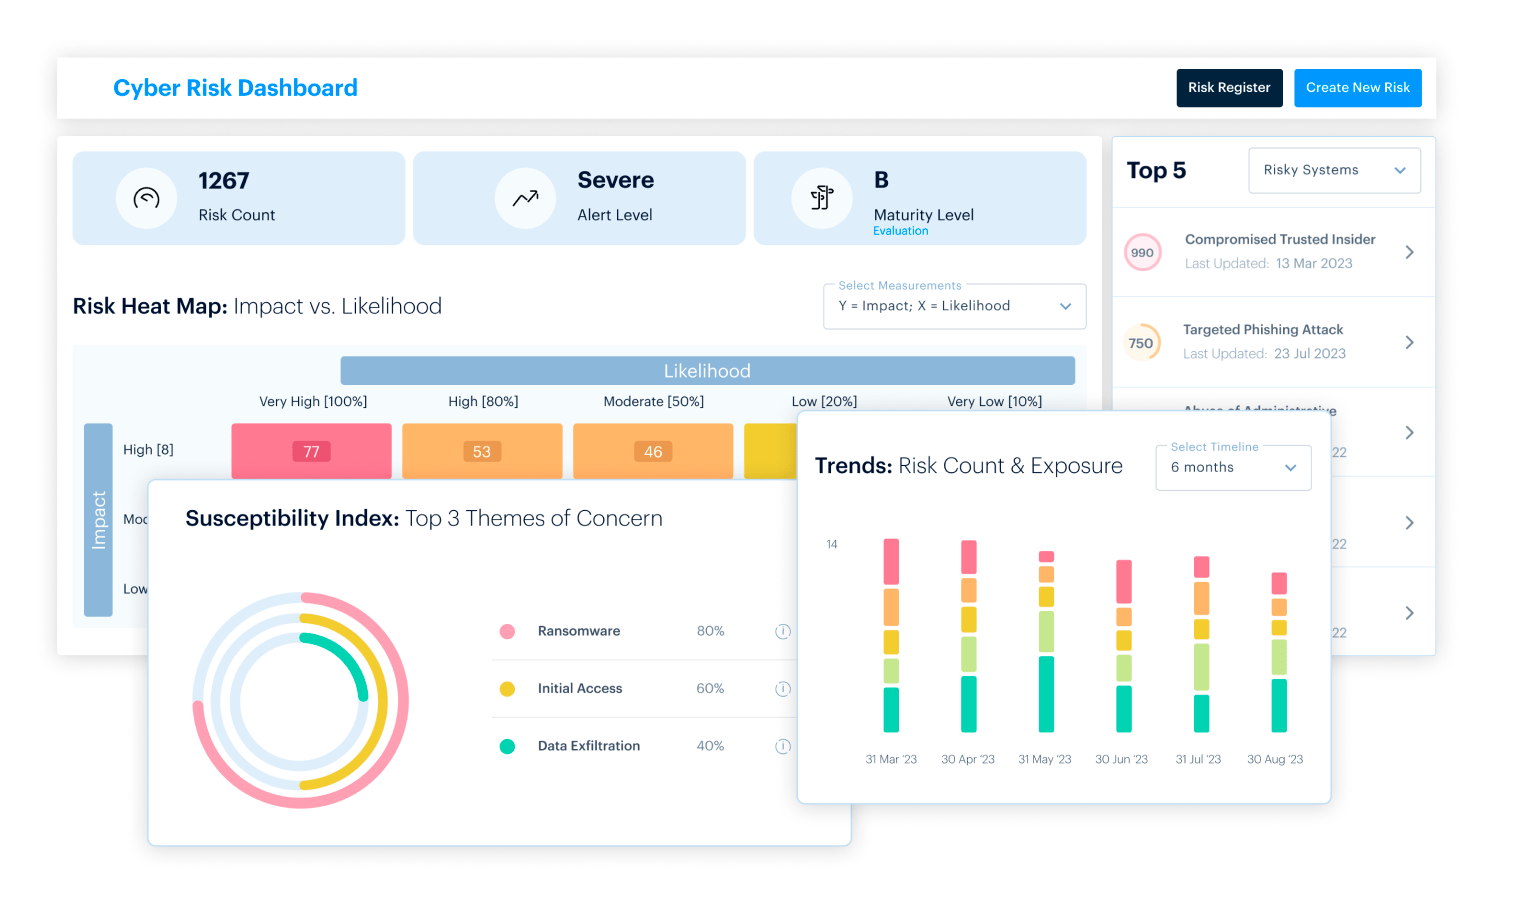Select the heat map cell showing 77
The width and height of the screenshot is (1526, 897).
click(x=311, y=451)
